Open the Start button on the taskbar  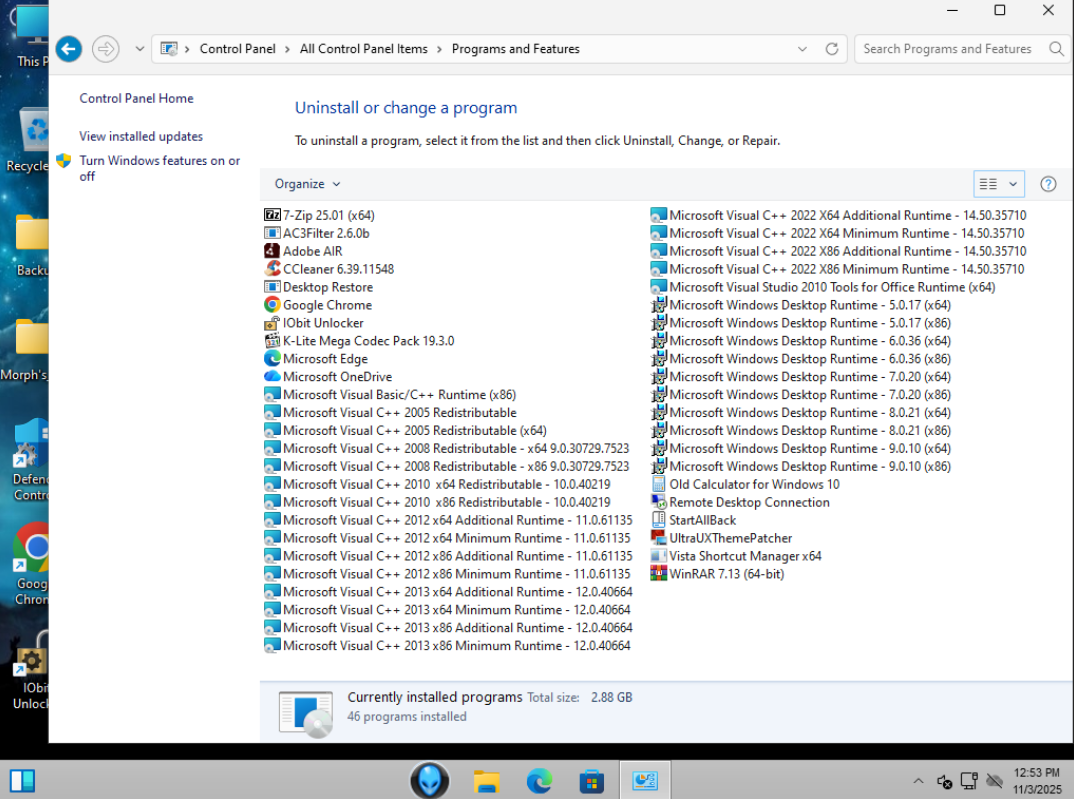pyautogui.click(x=22, y=781)
